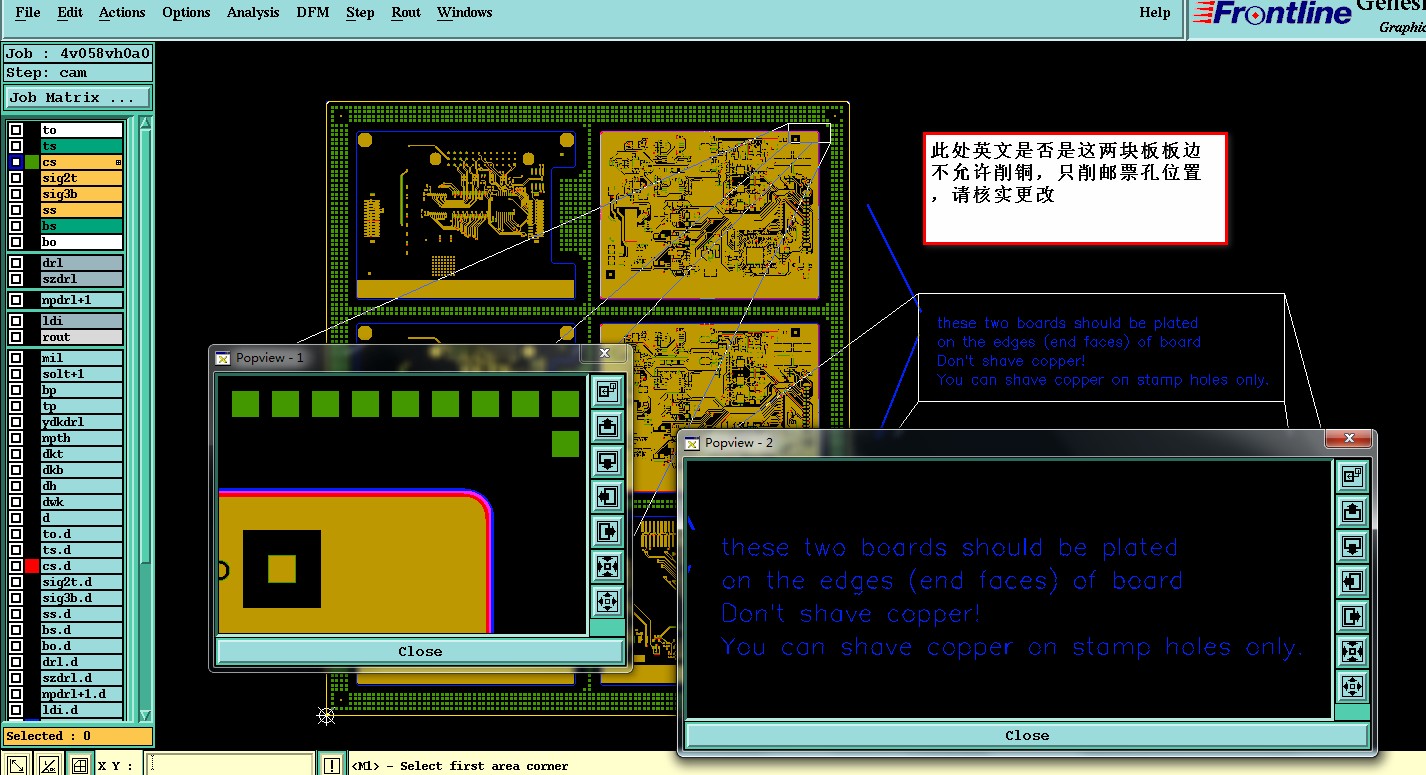
Task: Toggle the checkbox for layer cs.d
Action: pos(16,566)
